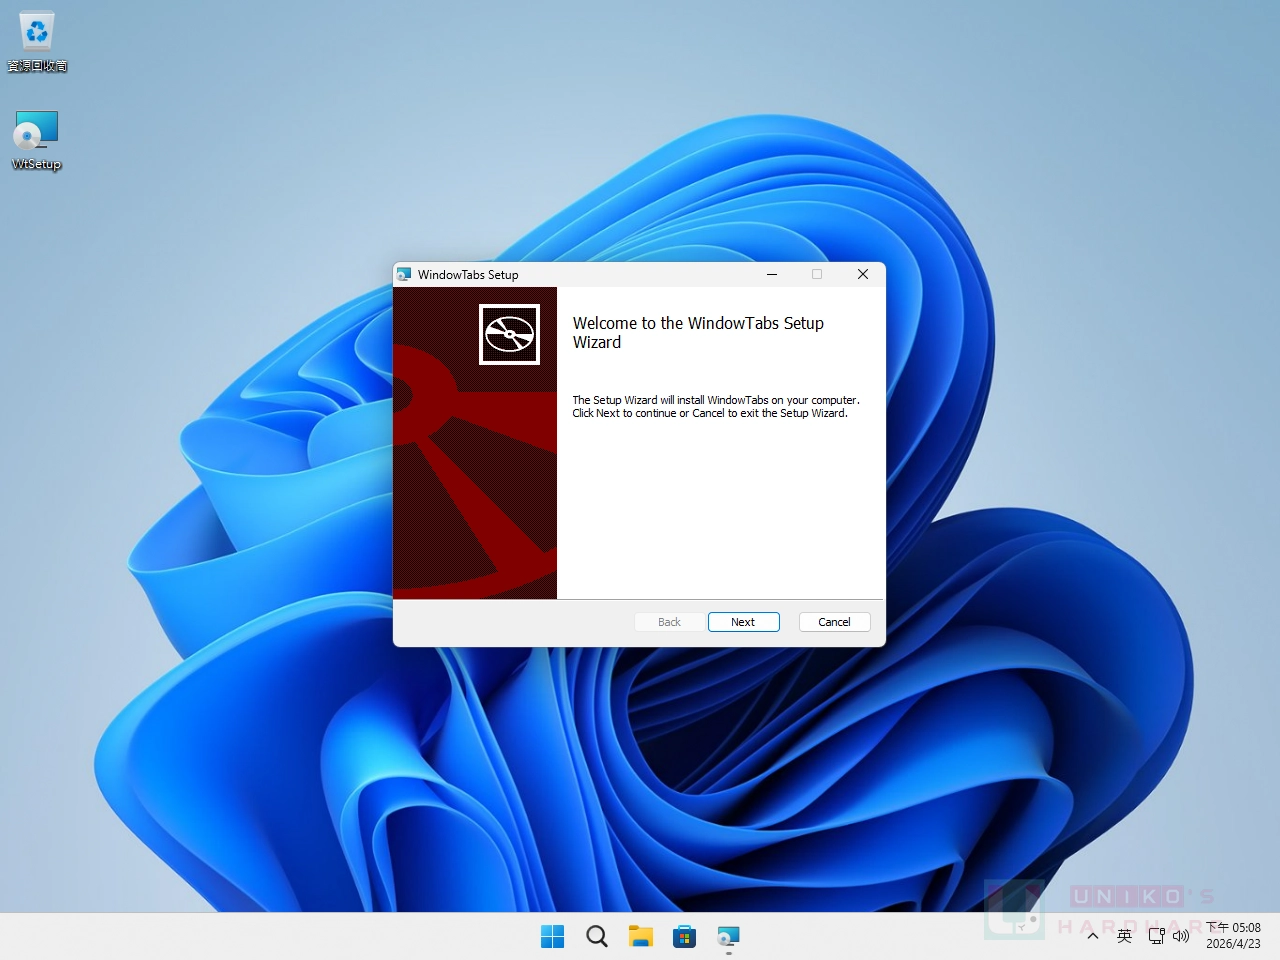Click Next in WindowTabs Setup wizard

point(743,622)
